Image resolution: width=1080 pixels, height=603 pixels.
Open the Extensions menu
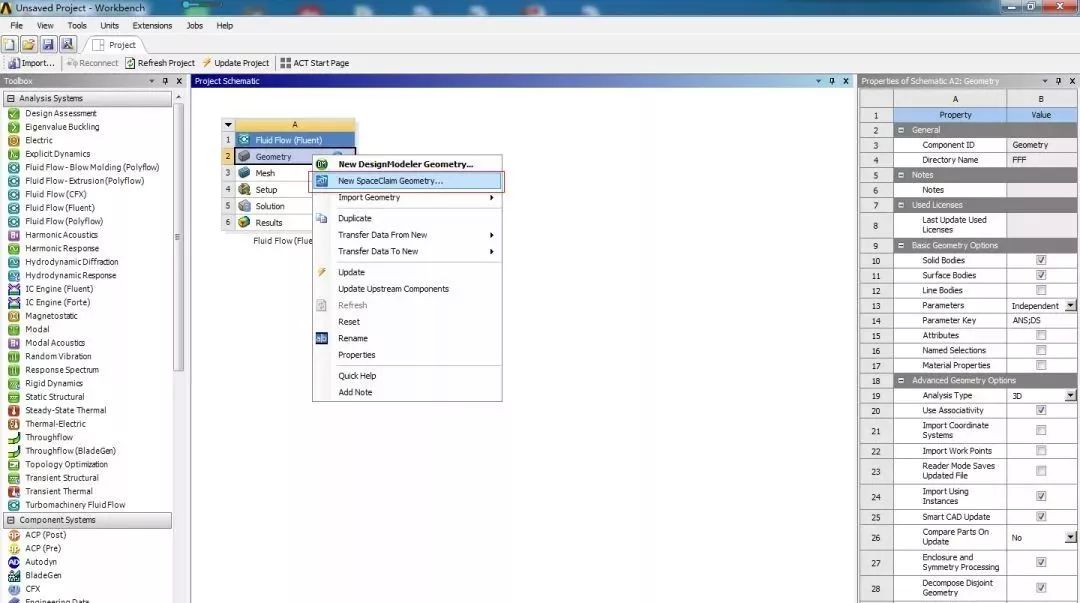pos(152,25)
